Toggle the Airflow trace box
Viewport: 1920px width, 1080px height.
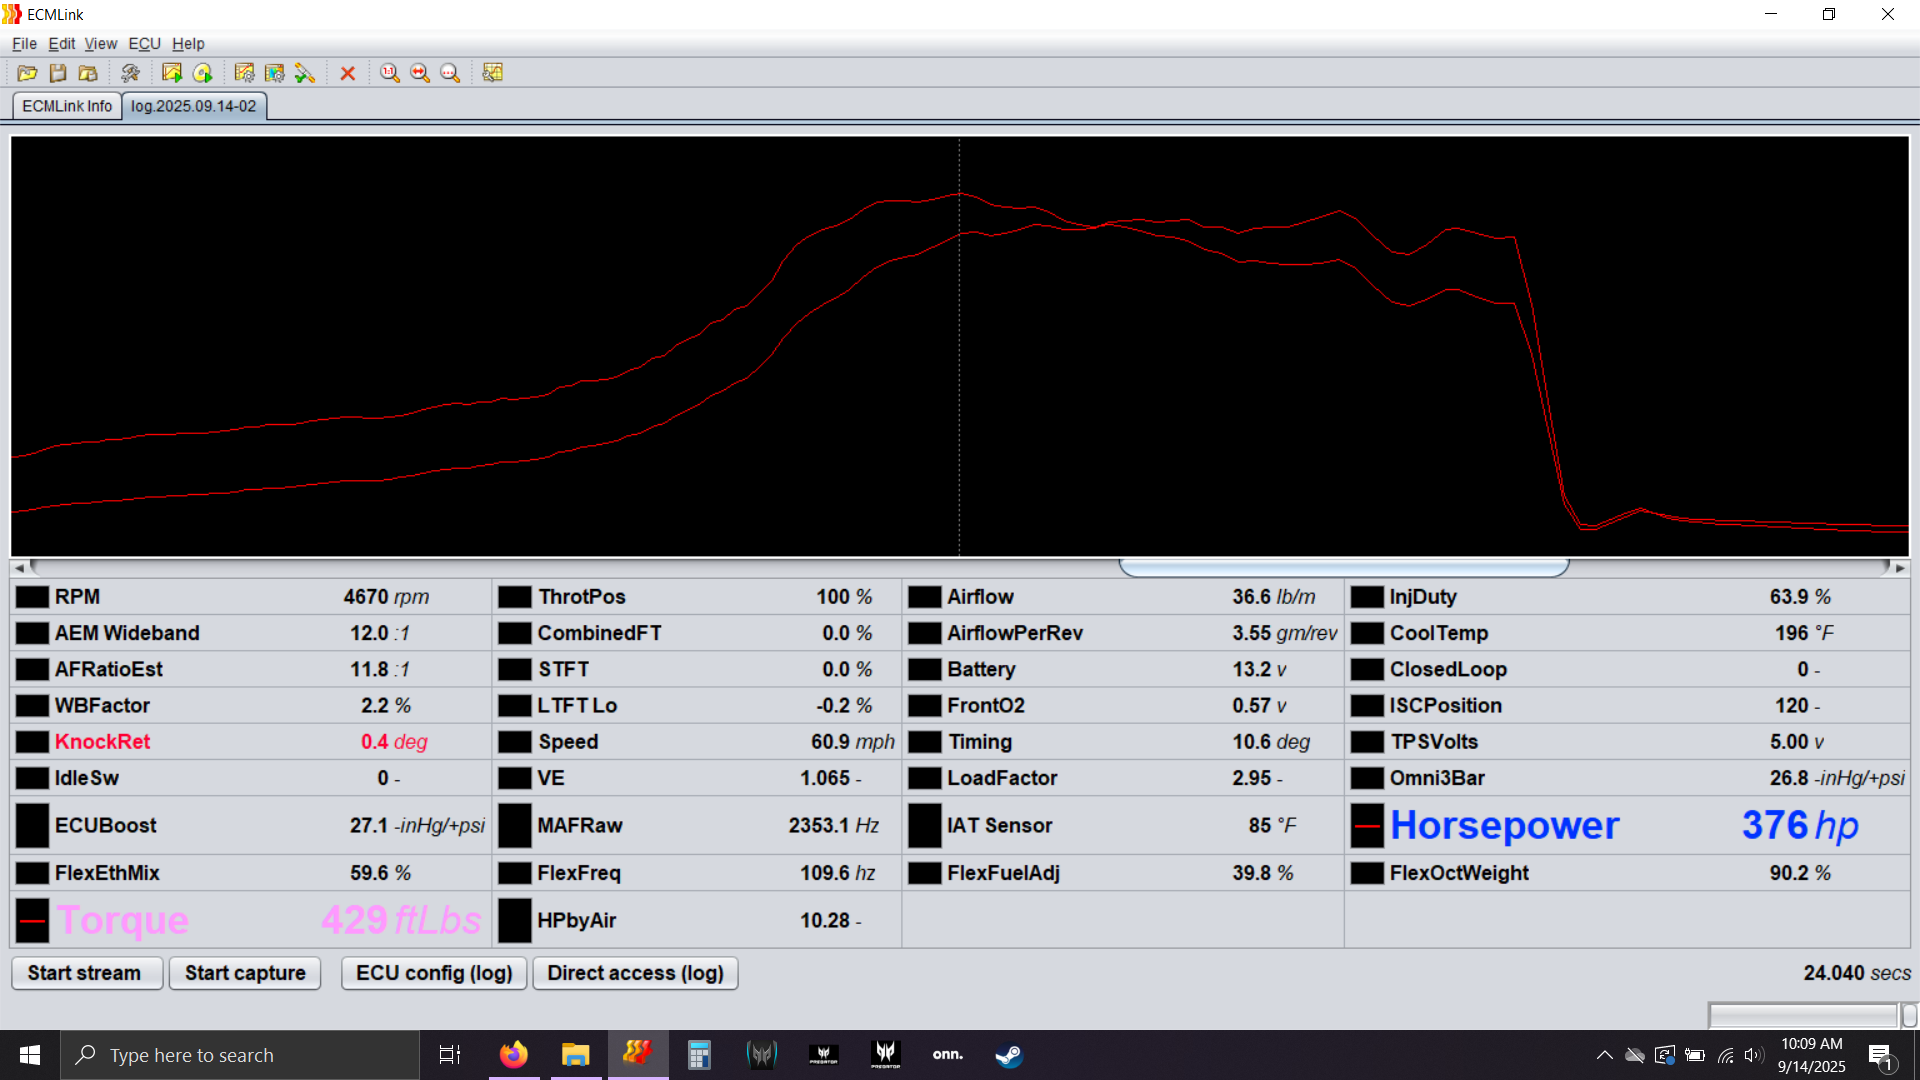coord(925,597)
